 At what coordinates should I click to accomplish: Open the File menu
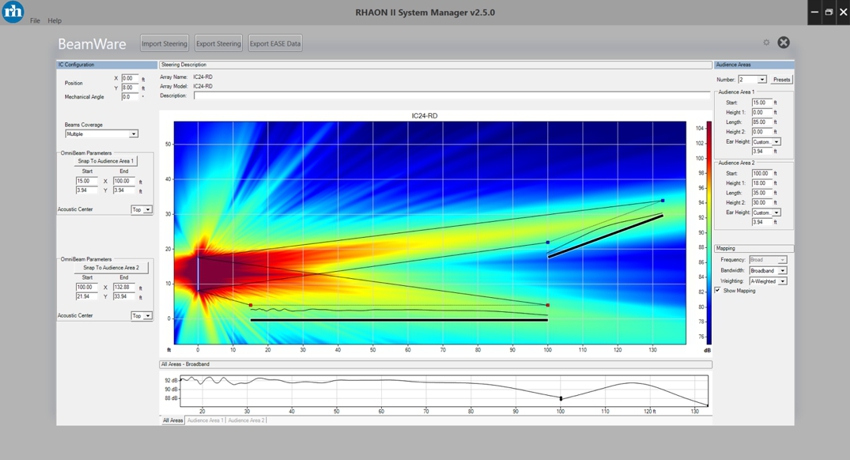click(x=35, y=21)
